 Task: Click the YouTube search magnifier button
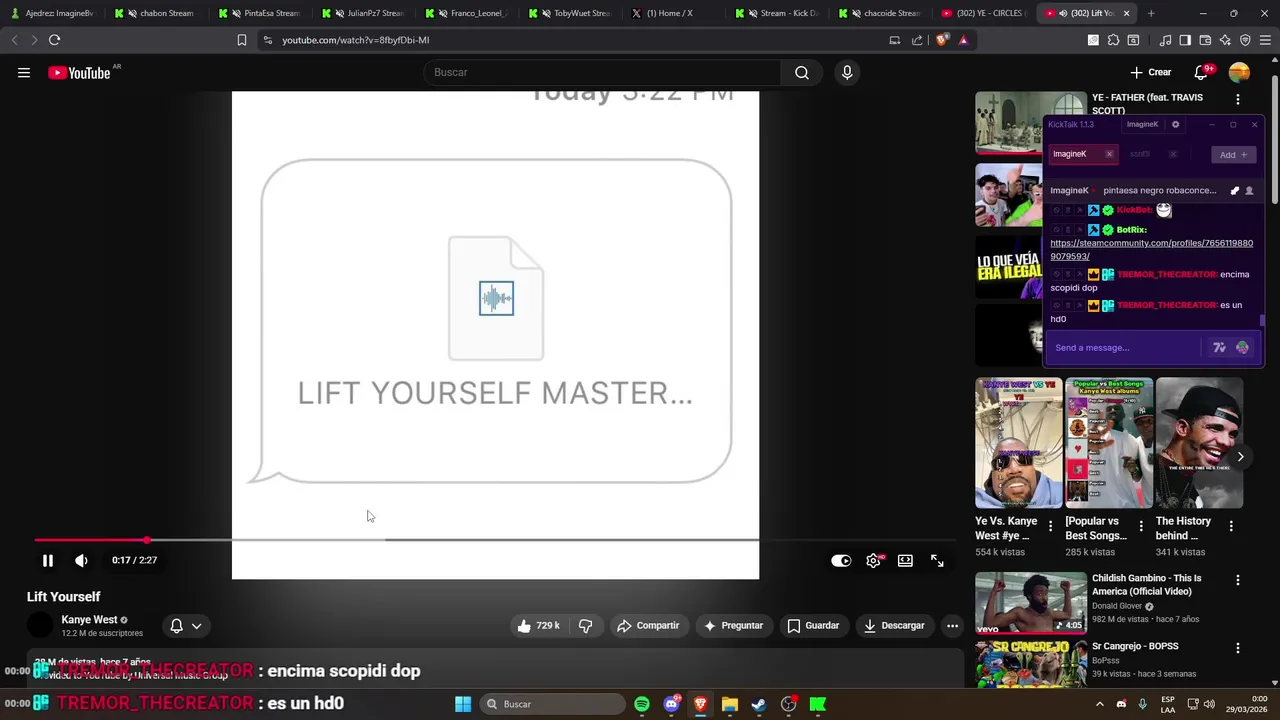click(802, 72)
